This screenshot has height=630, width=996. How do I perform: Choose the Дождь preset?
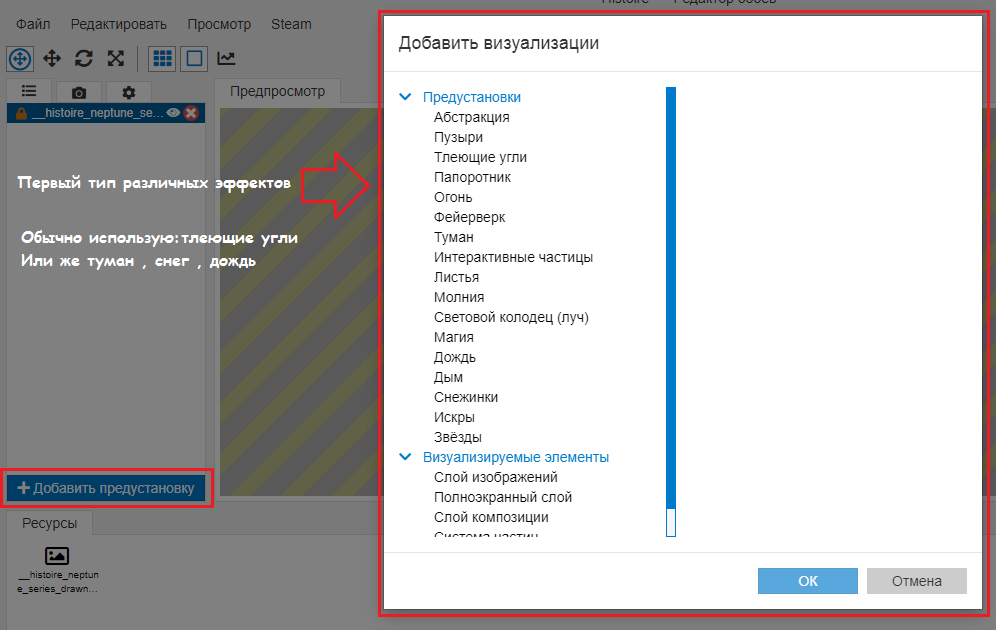tap(455, 358)
